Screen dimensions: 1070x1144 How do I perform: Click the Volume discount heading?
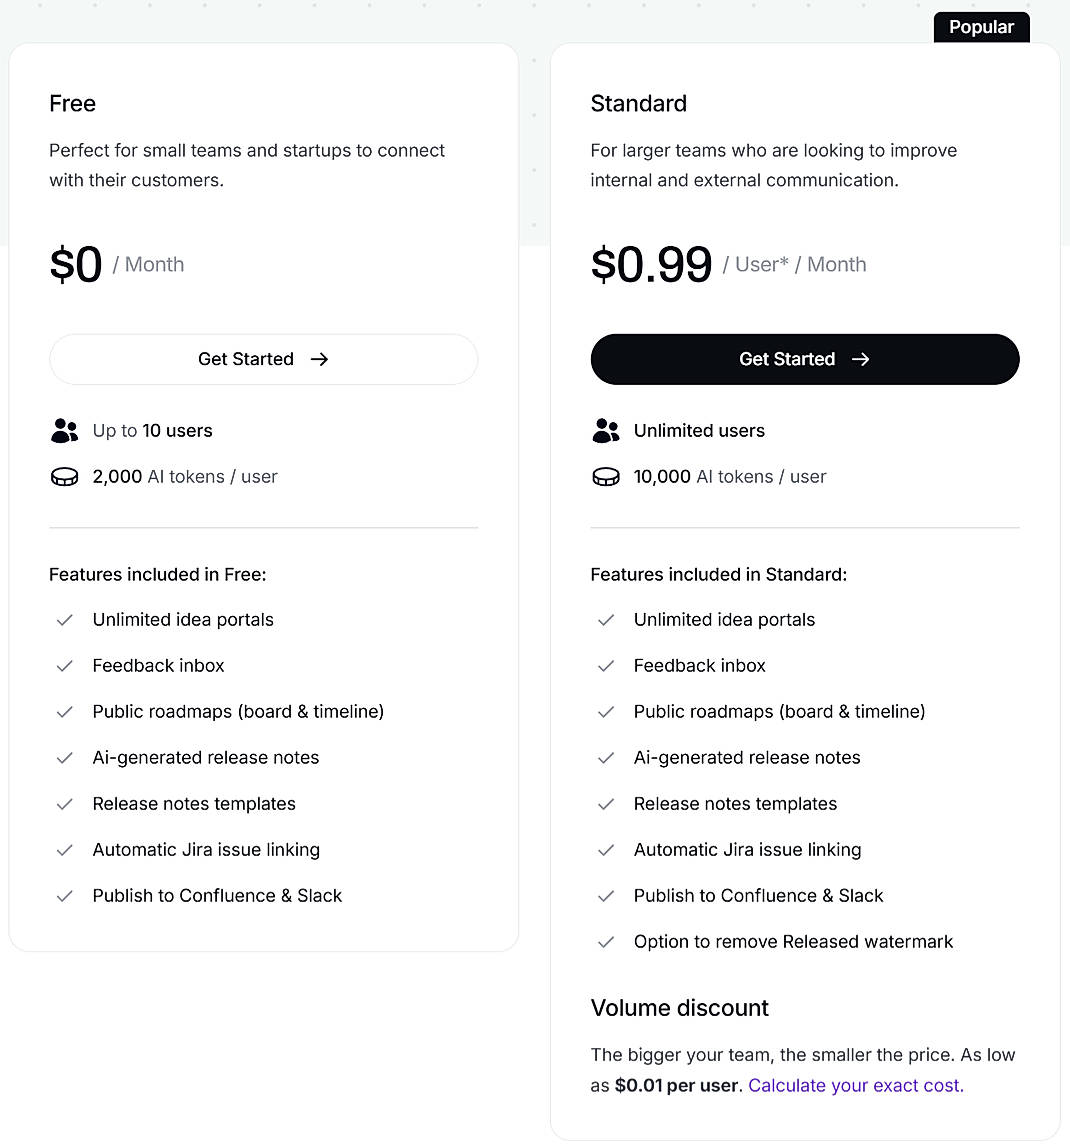click(680, 1008)
